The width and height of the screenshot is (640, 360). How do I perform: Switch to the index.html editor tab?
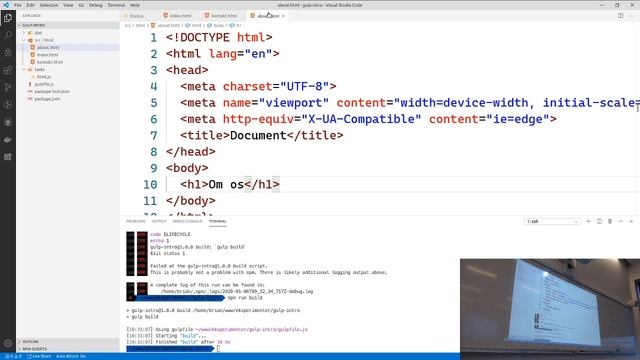180,16
